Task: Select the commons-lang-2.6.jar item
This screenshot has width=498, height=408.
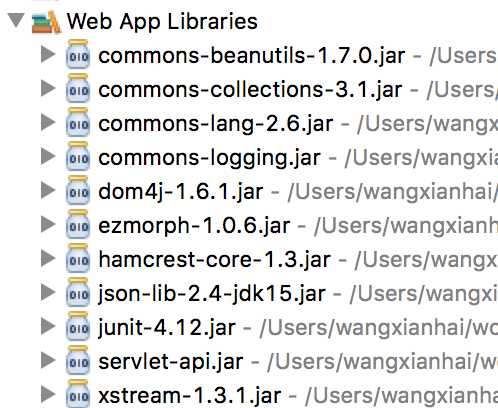Action: 215,125
